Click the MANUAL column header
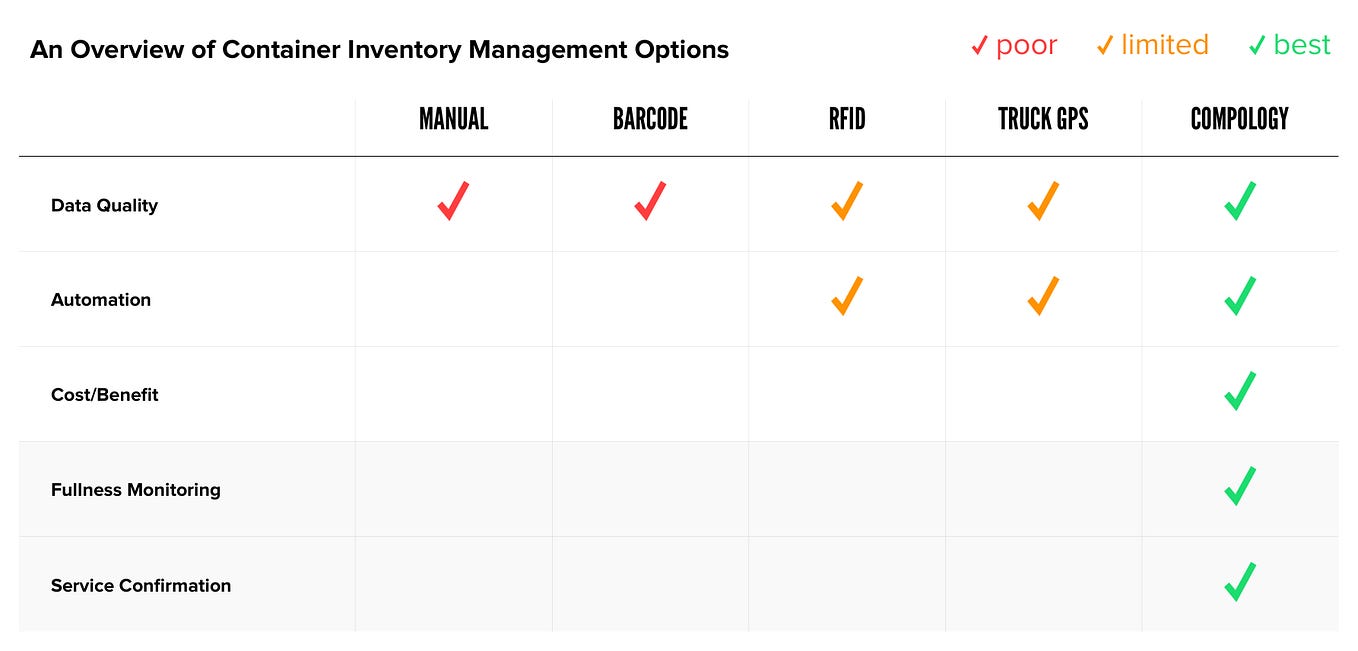 point(453,119)
